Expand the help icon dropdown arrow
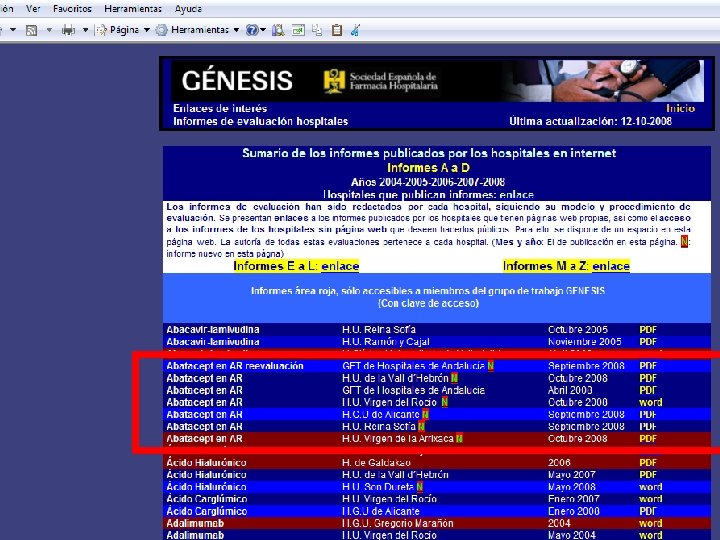The image size is (720, 540). (x=263, y=30)
